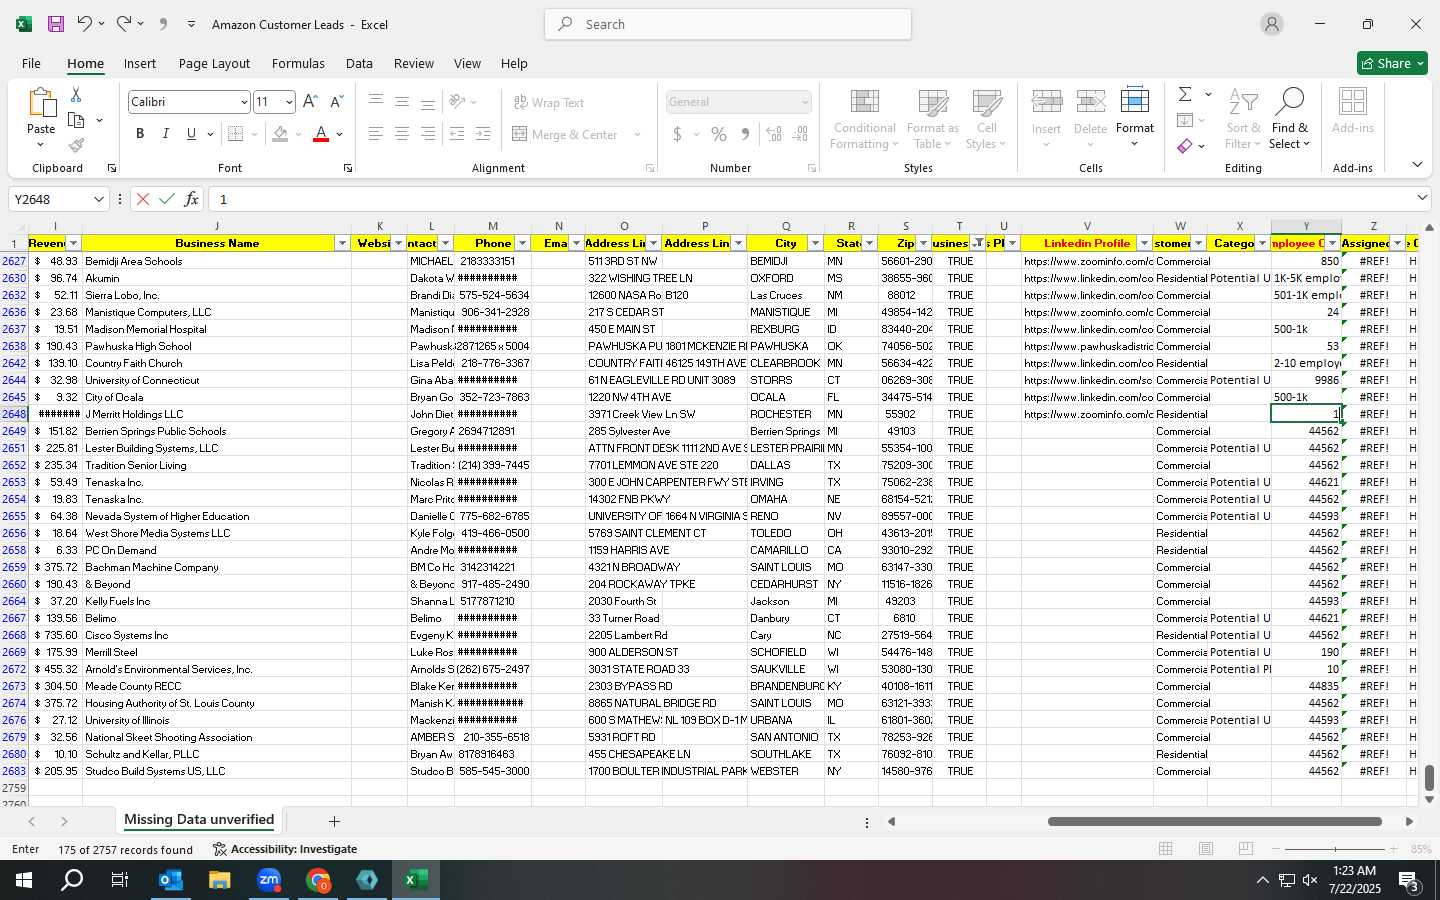Click the Format Painter brush icon
The width and height of the screenshot is (1440, 900).
[76, 146]
